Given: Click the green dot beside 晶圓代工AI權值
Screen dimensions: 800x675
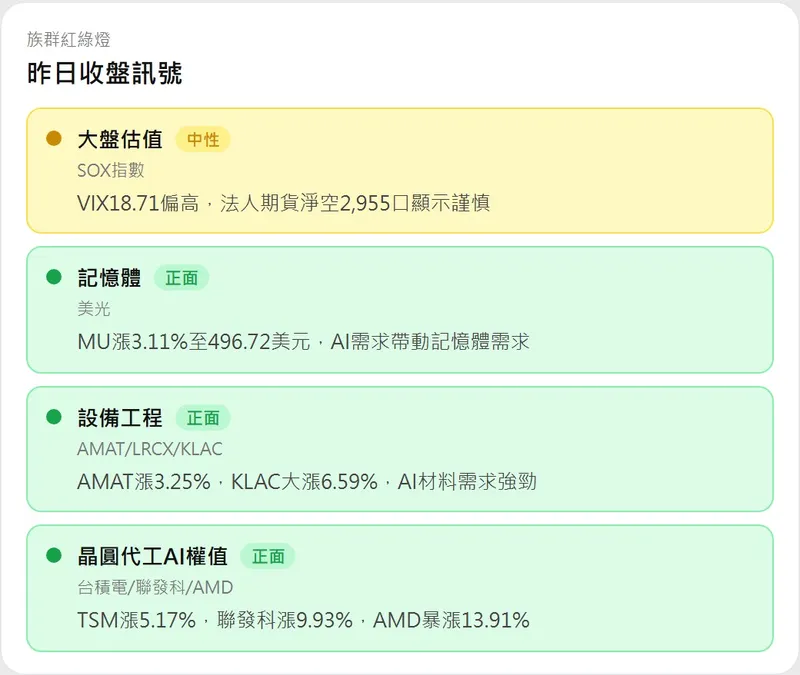Looking at the screenshot, I should 54,555.
